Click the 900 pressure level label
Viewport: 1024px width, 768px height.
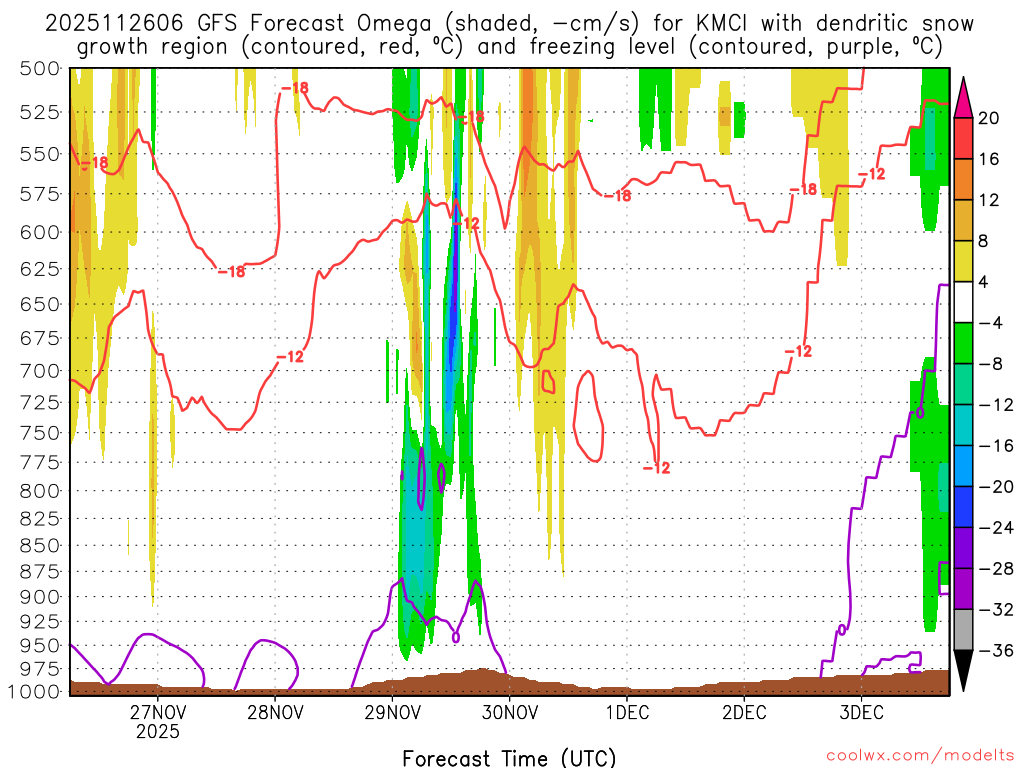40,596
